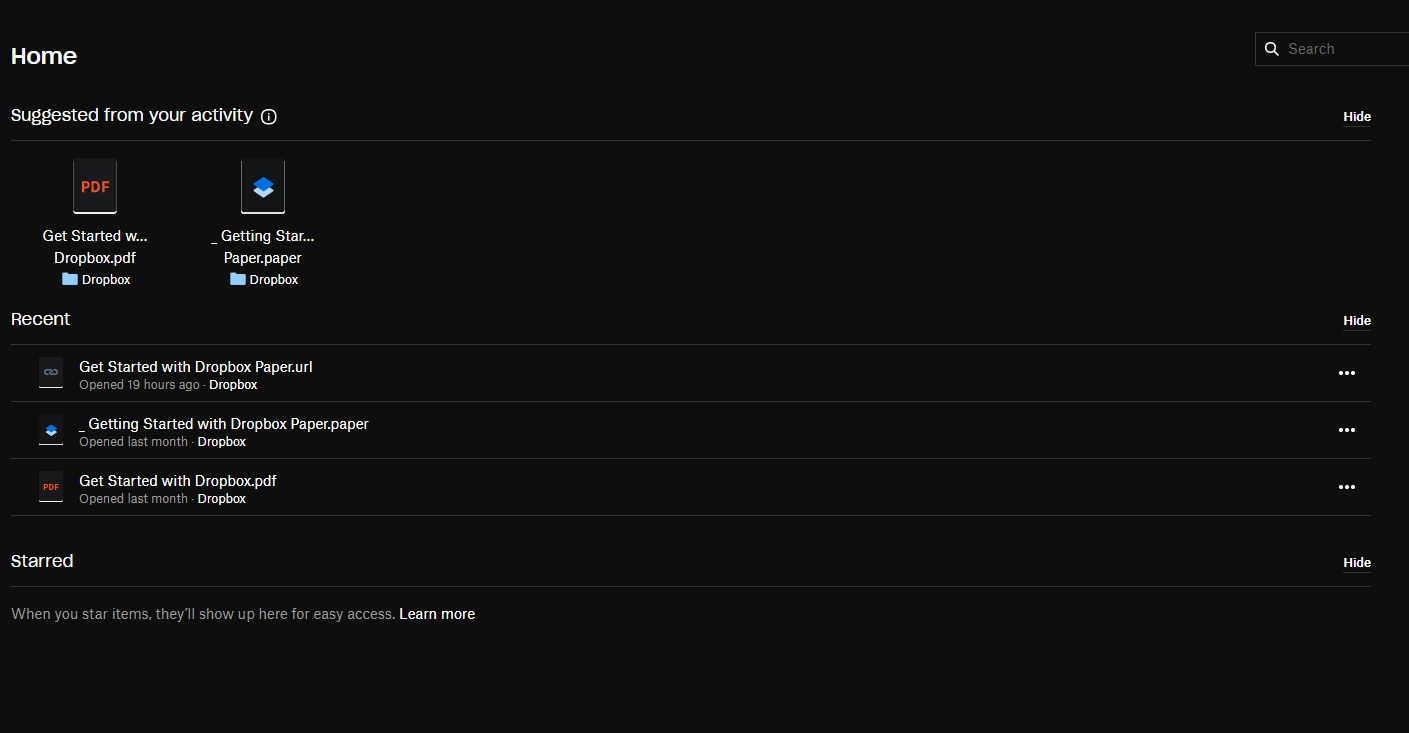Screen dimensions: 1409x733
Task: Open the info icon next to Suggested from your activity
Action: coord(268,117)
